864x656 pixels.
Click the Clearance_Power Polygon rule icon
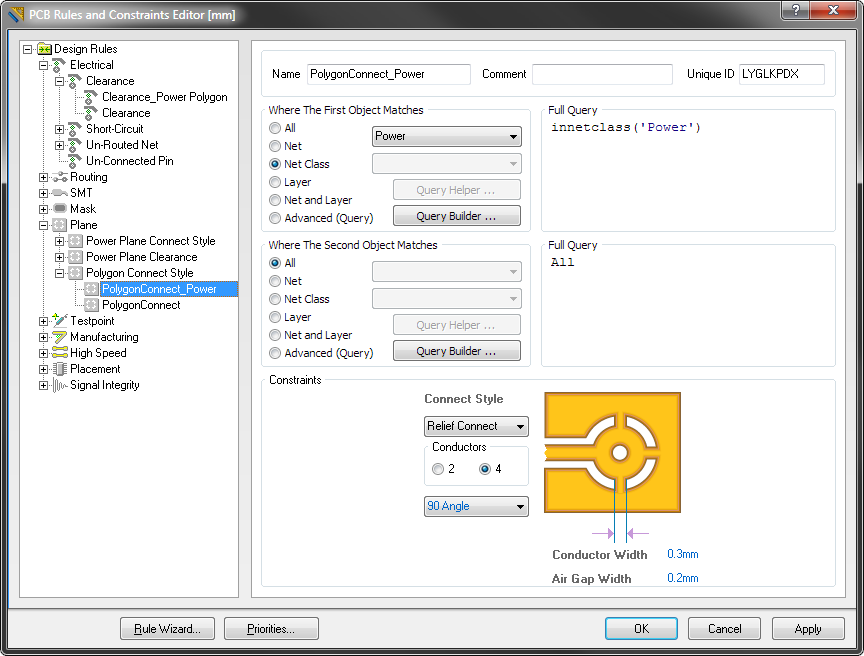click(91, 97)
